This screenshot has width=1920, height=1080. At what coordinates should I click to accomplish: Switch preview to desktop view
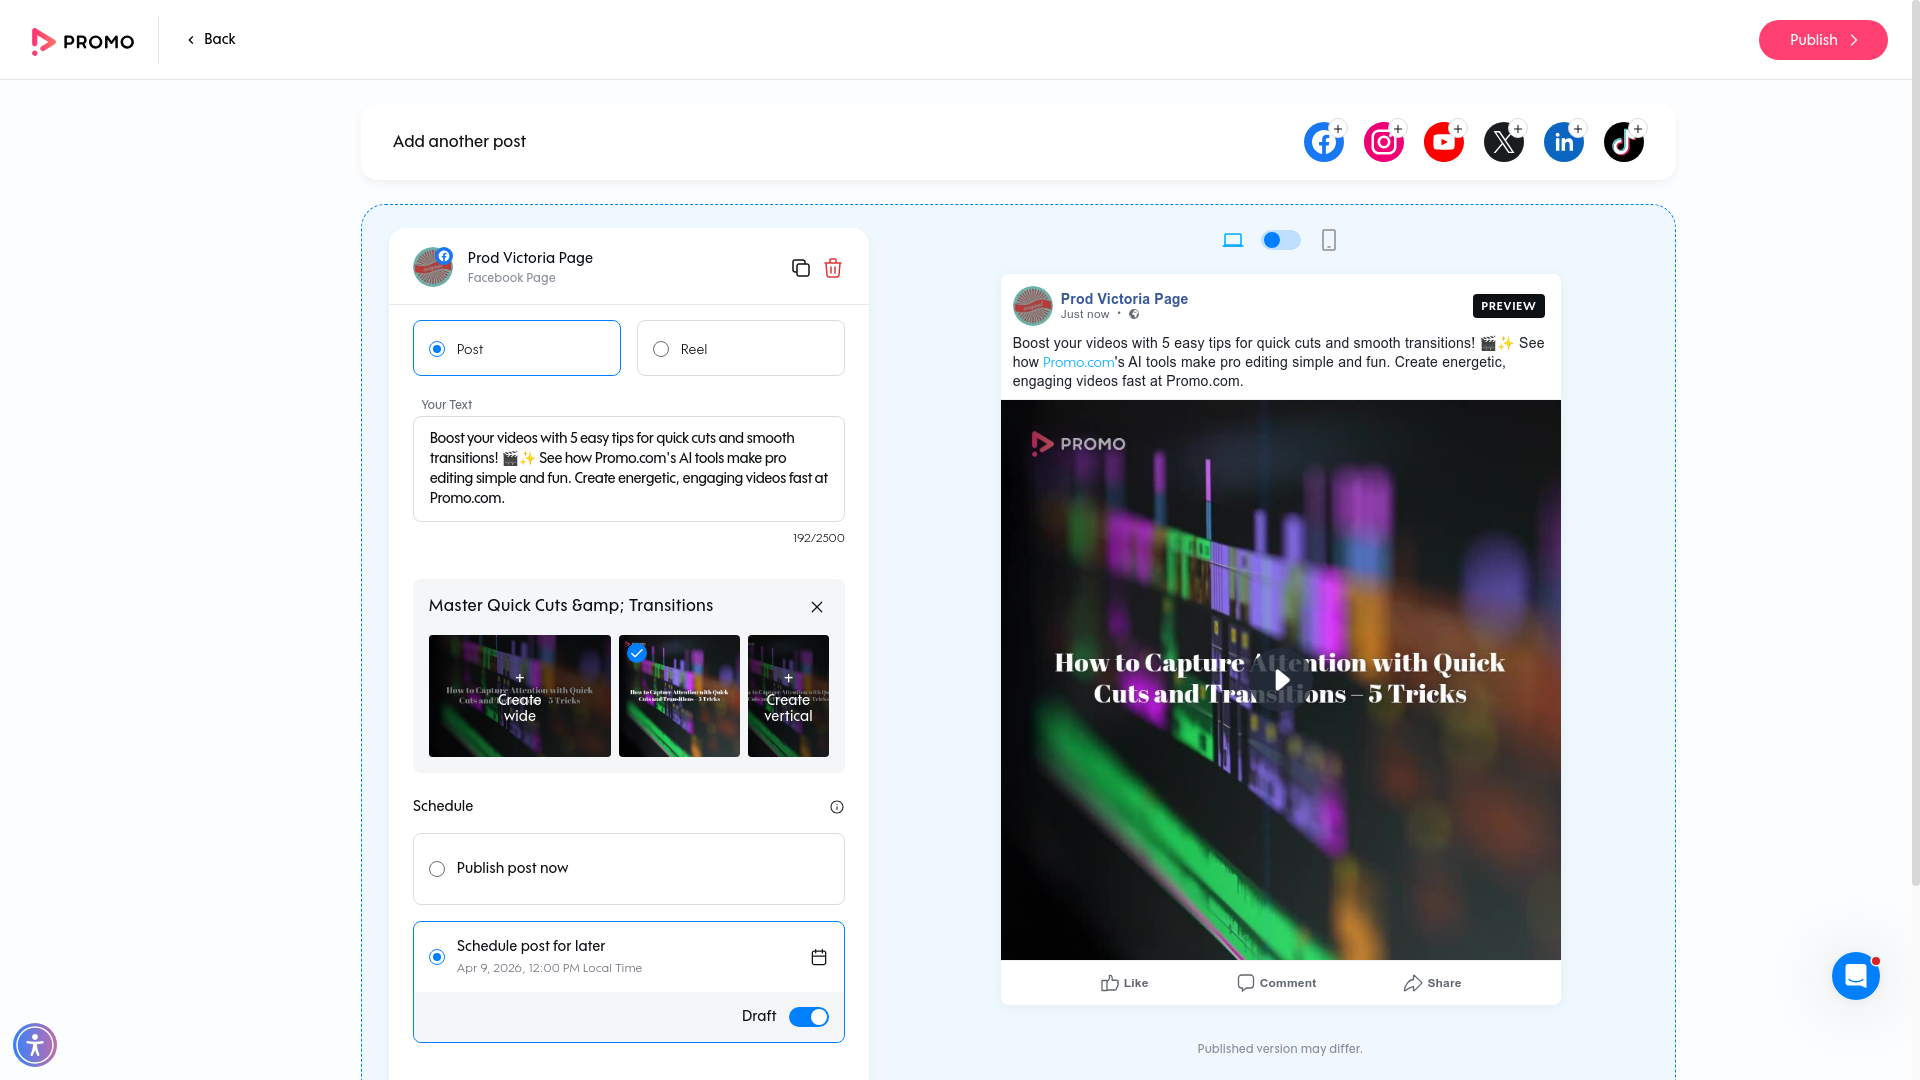(1232, 240)
